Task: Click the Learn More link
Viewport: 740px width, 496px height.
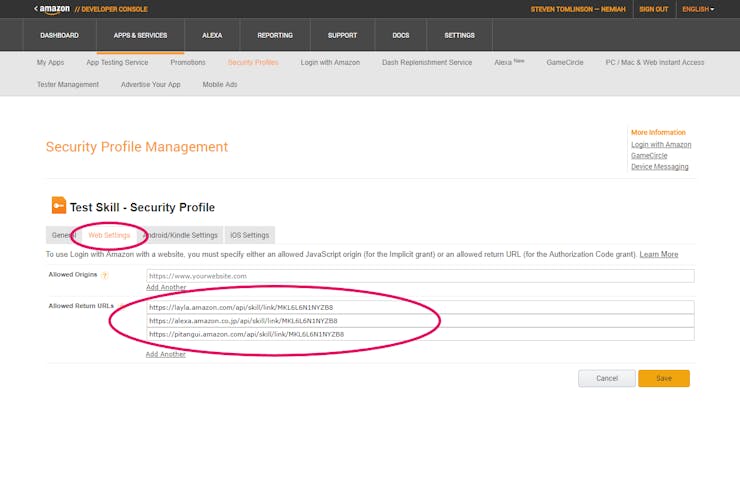Action: click(x=659, y=254)
